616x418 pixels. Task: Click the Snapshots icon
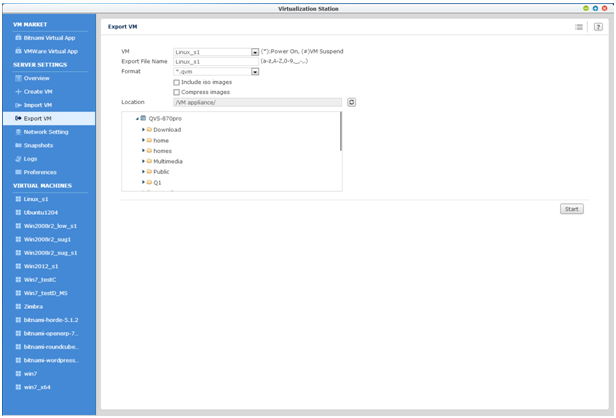[18, 145]
